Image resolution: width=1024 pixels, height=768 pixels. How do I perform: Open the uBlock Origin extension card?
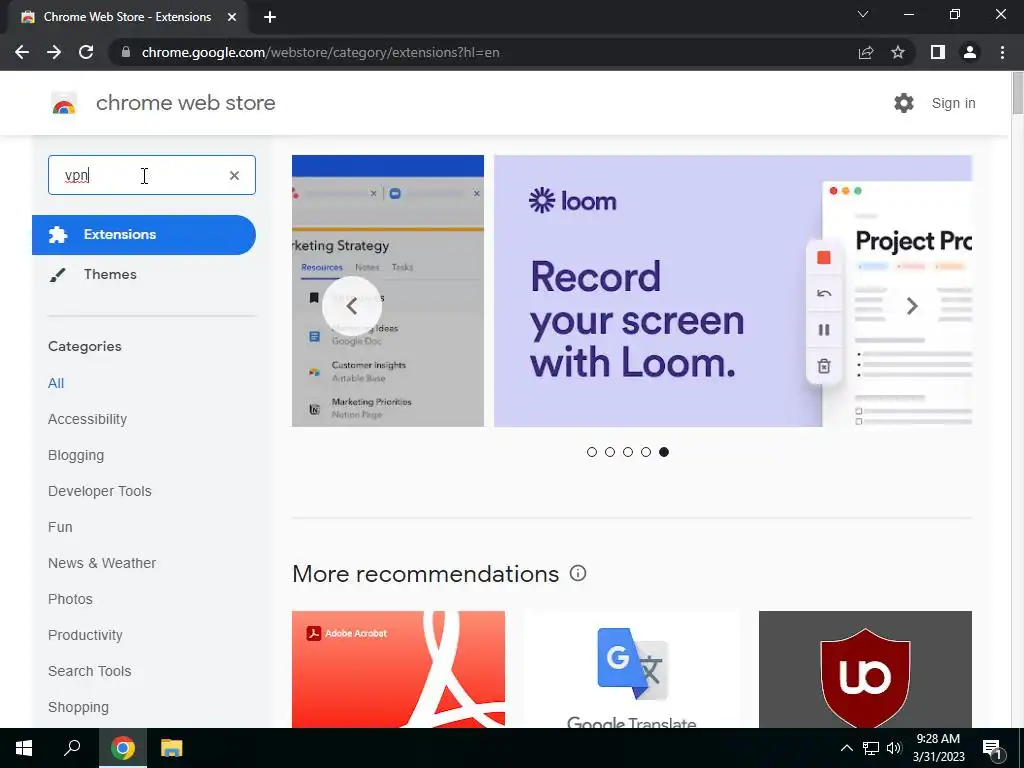865,669
